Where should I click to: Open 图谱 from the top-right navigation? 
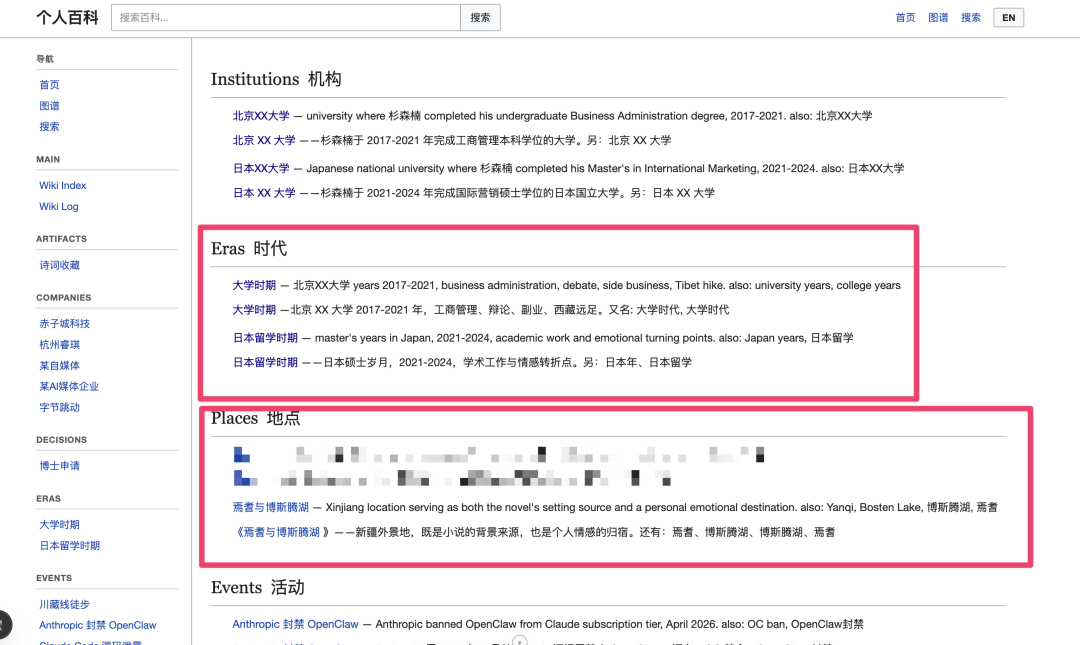point(938,17)
